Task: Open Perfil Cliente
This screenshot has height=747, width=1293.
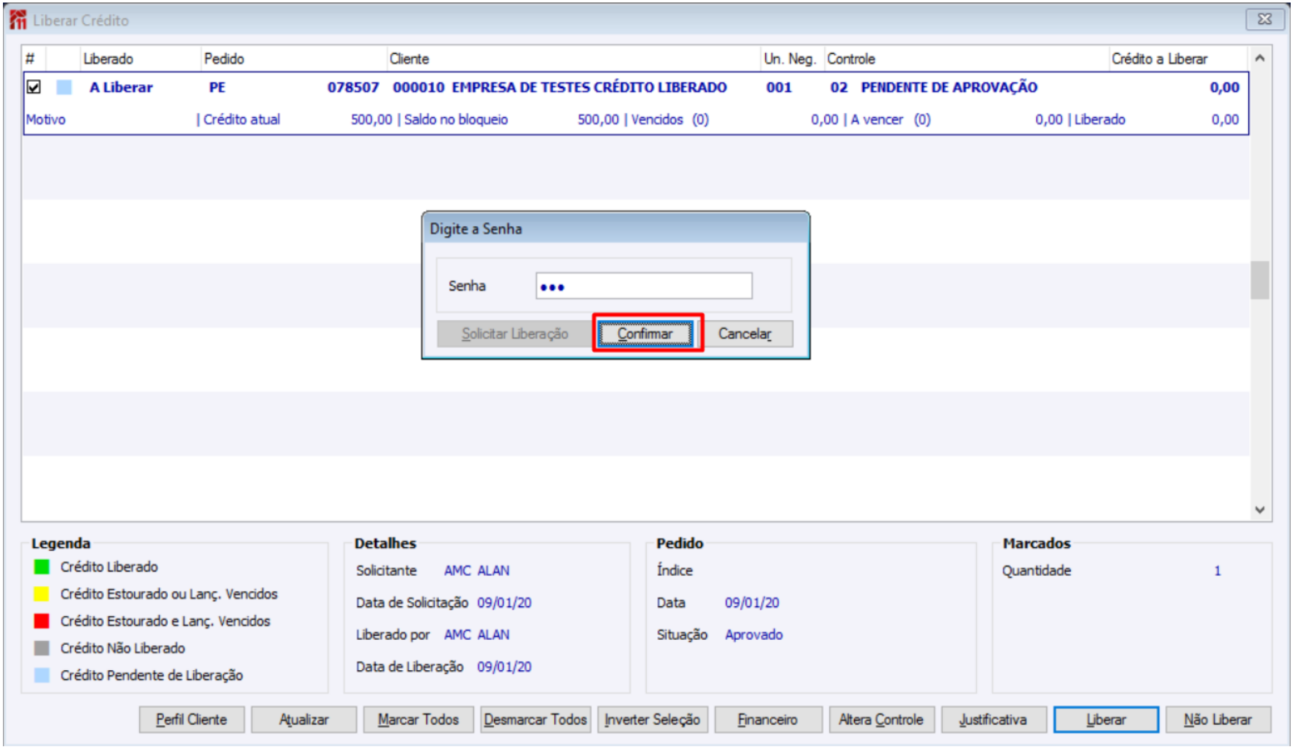Action: click(192, 719)
